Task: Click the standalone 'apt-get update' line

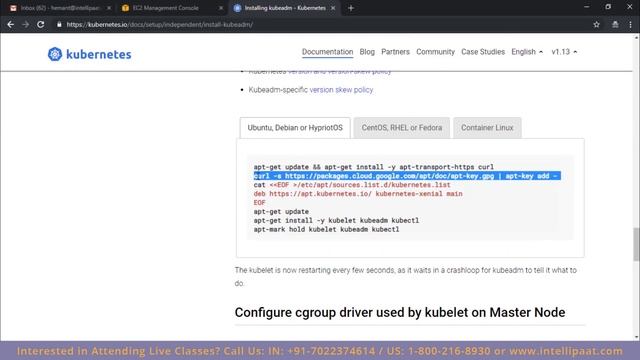Action: (x=281, y=211)
